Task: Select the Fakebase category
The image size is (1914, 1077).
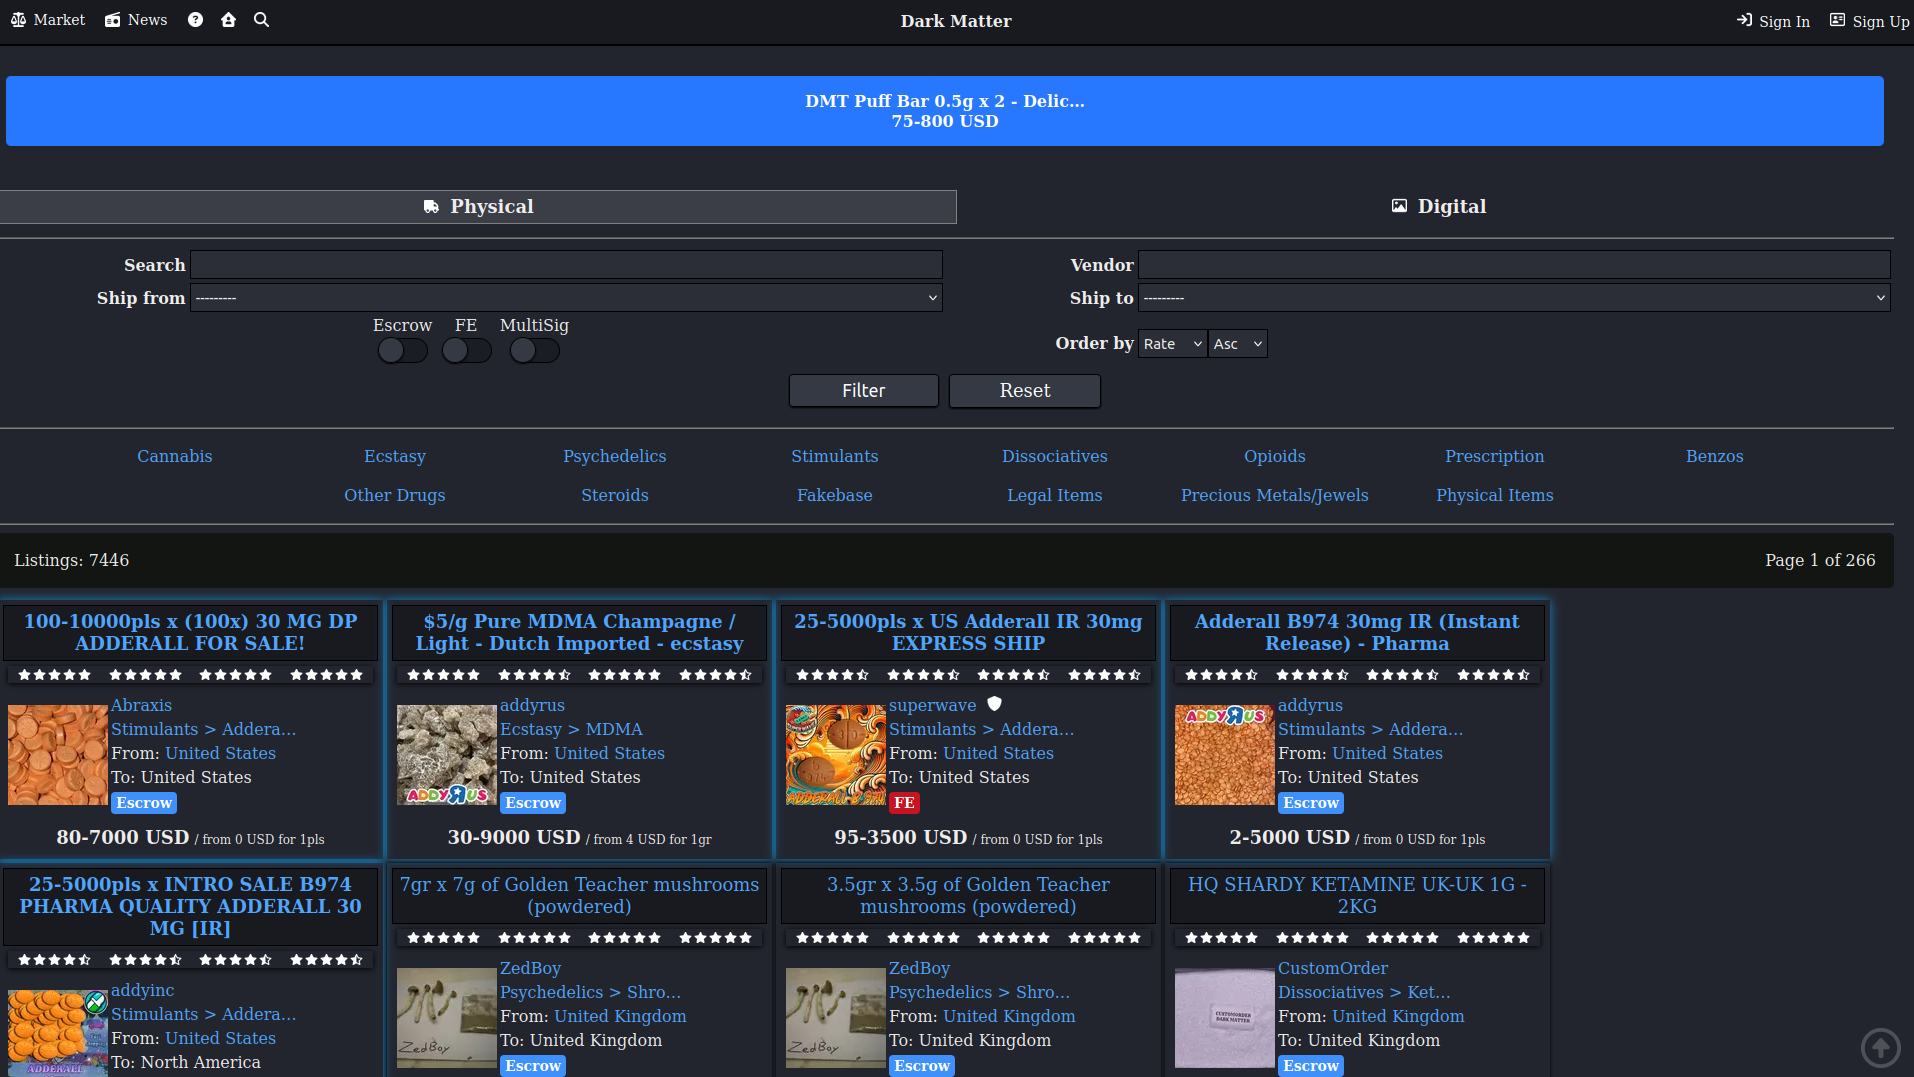Action: click(x=835, y=495)
